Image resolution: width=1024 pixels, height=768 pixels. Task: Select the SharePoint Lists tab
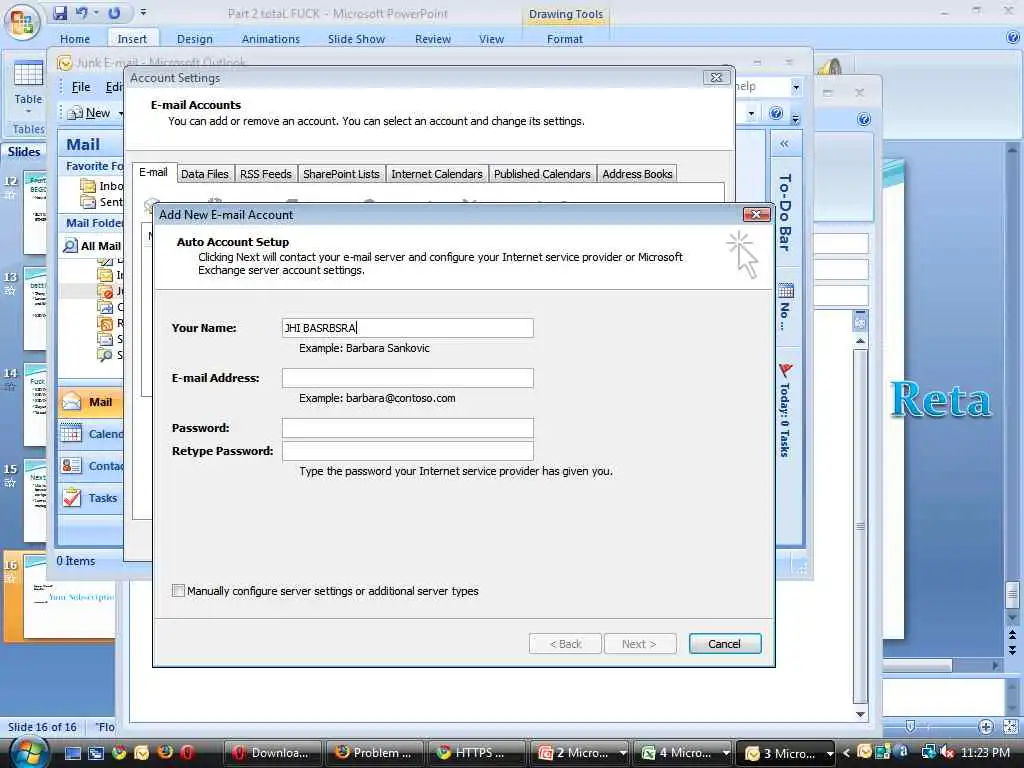[x=341, y=174]
